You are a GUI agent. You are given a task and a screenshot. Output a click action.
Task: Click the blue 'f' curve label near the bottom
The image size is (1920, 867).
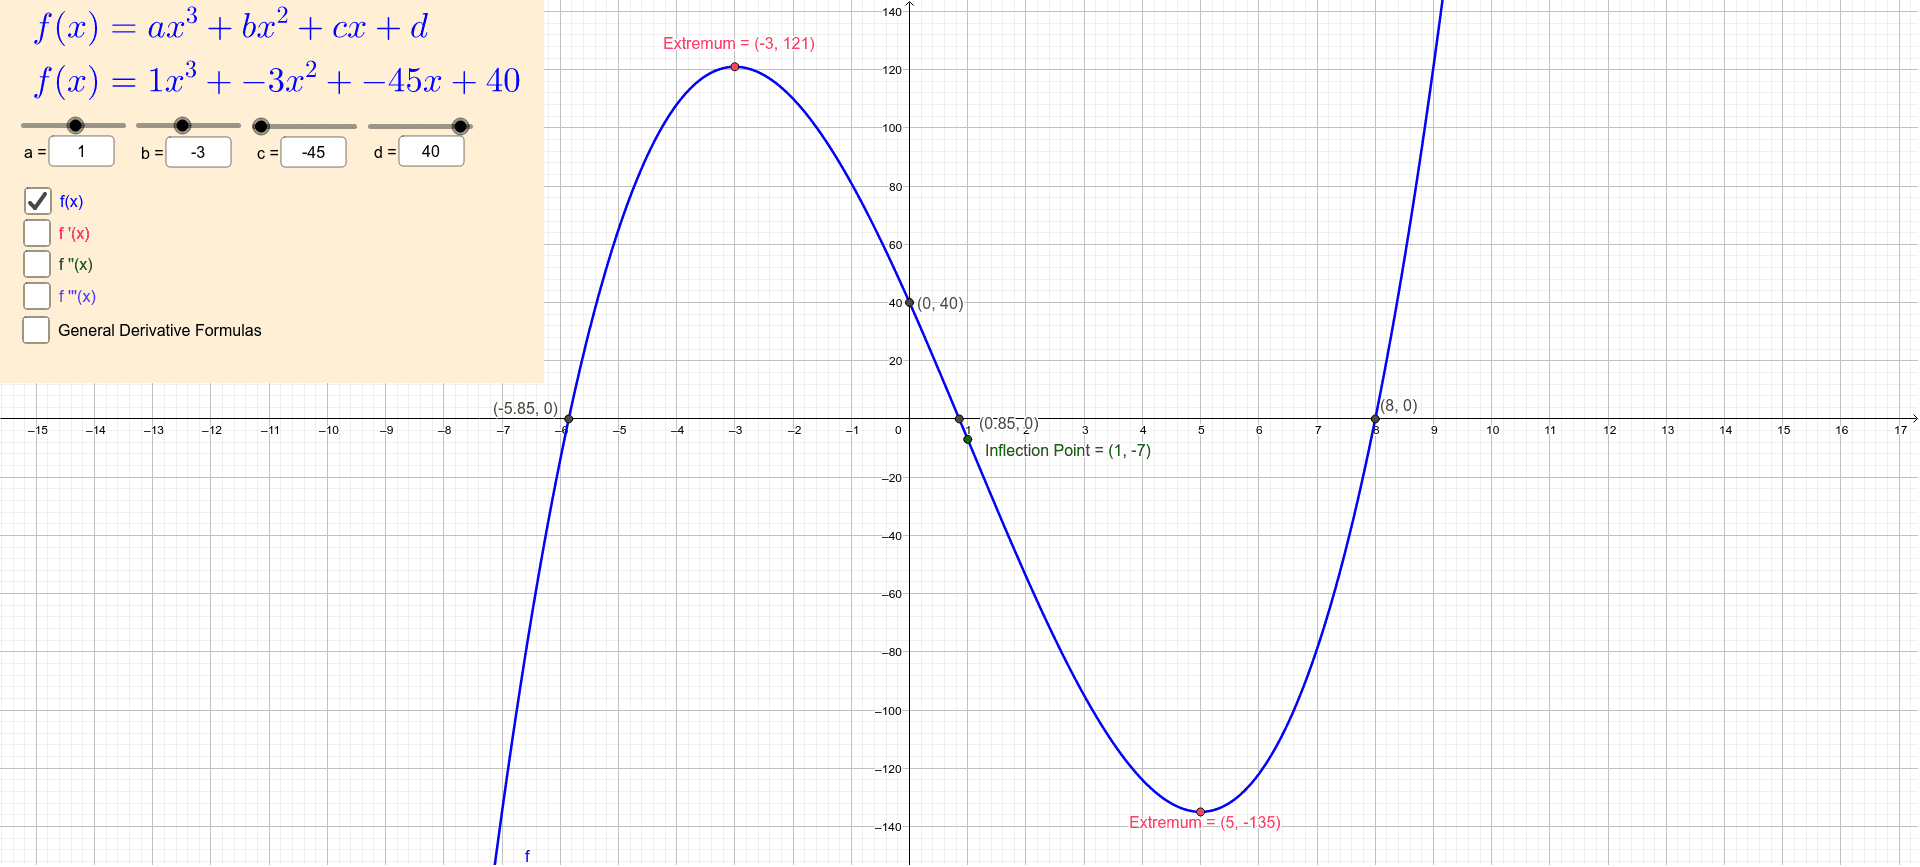527,856
